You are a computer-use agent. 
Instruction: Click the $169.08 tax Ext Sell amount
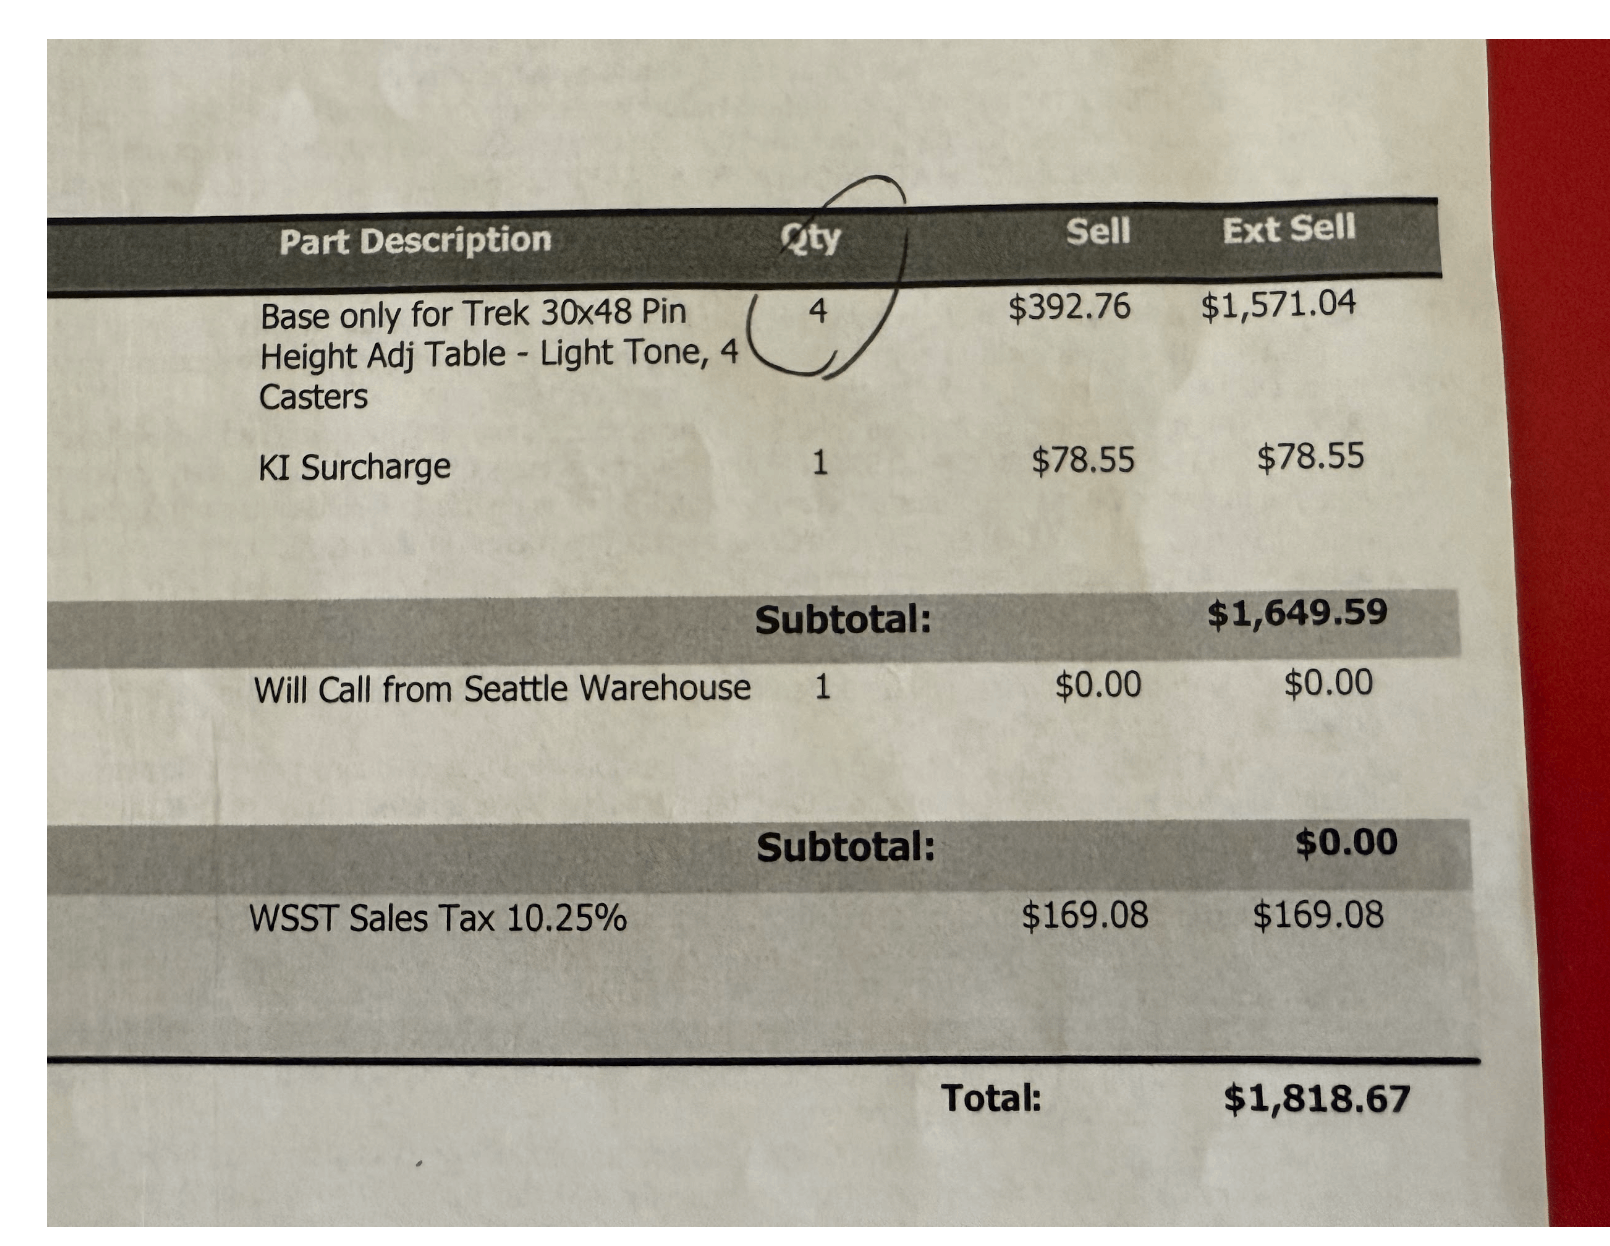[1318, 914]
